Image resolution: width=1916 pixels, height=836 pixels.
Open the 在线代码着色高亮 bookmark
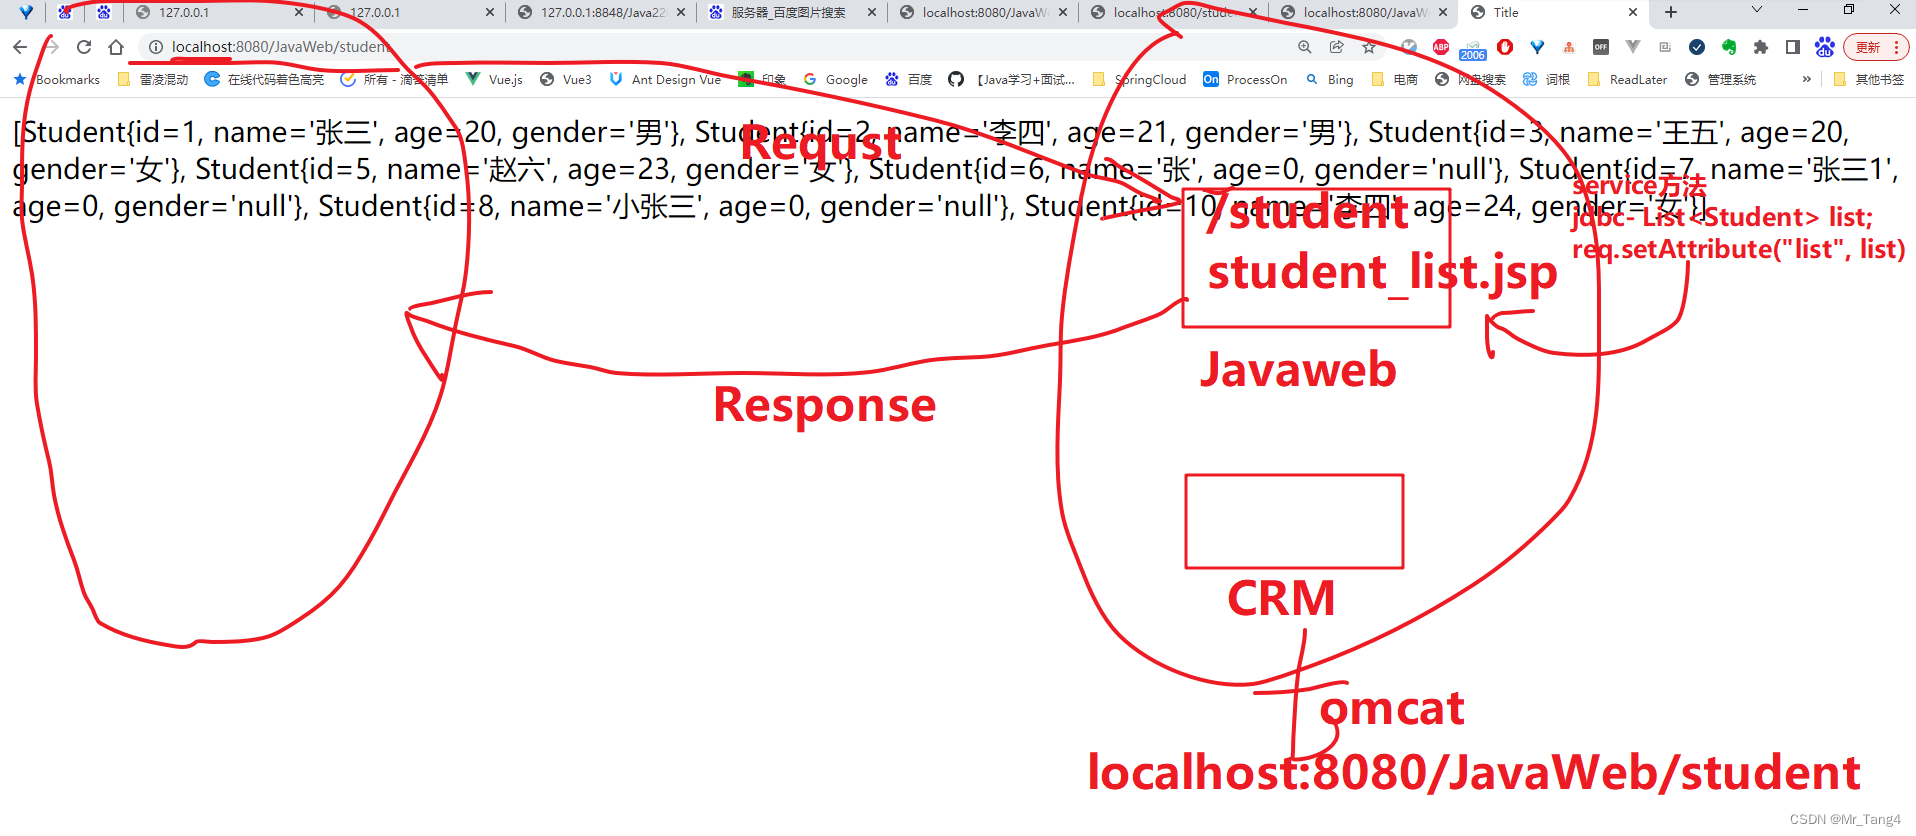tap(264, 79)
